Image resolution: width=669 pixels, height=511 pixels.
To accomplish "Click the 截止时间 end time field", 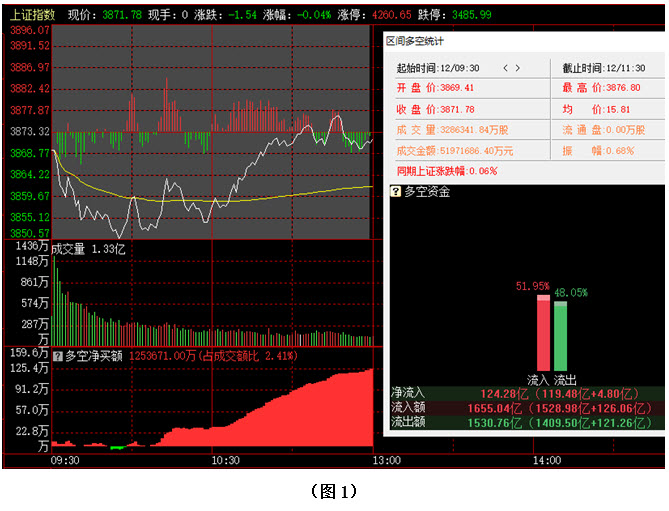I will (608, 68).
